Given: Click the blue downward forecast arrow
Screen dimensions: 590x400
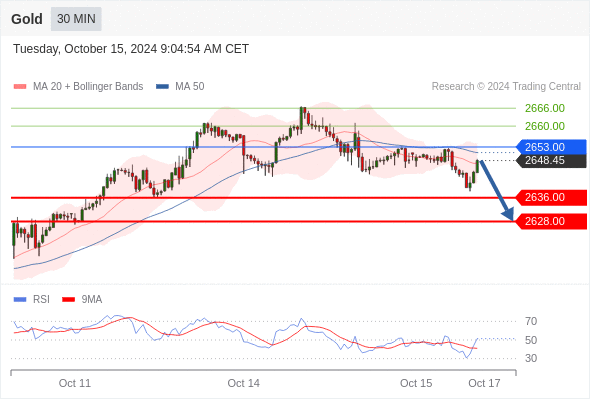Looking at the screenshot, I should (496, 190).
